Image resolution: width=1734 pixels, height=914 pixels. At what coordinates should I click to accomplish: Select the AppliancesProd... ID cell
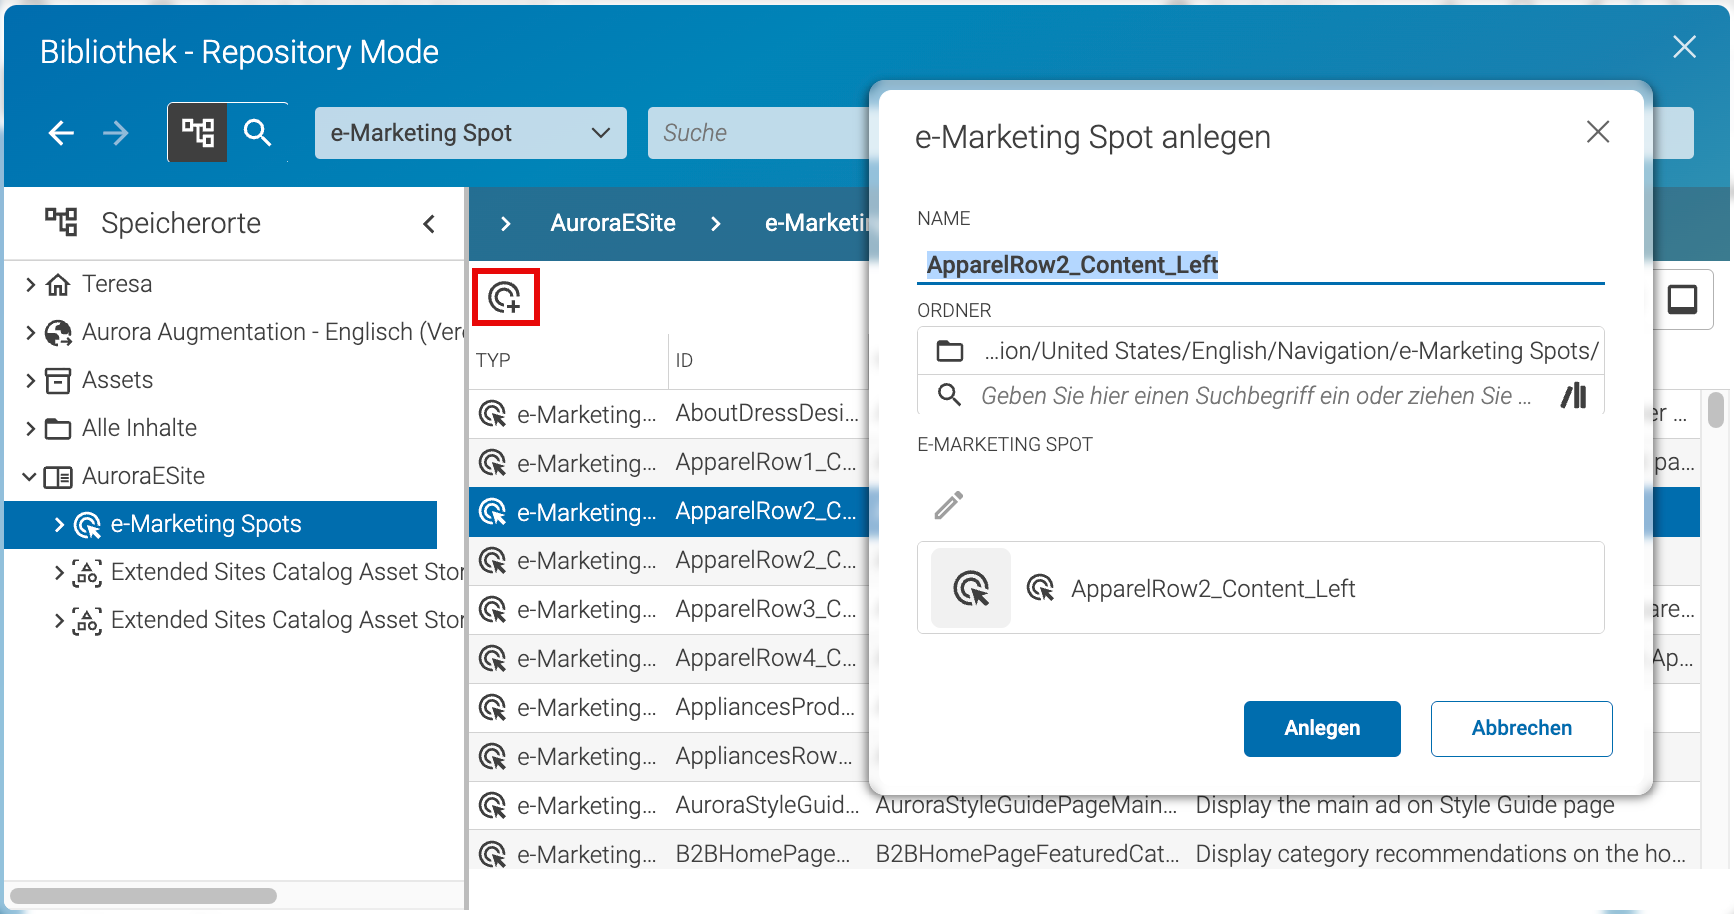pyautogui.click(x=766, y=707)
